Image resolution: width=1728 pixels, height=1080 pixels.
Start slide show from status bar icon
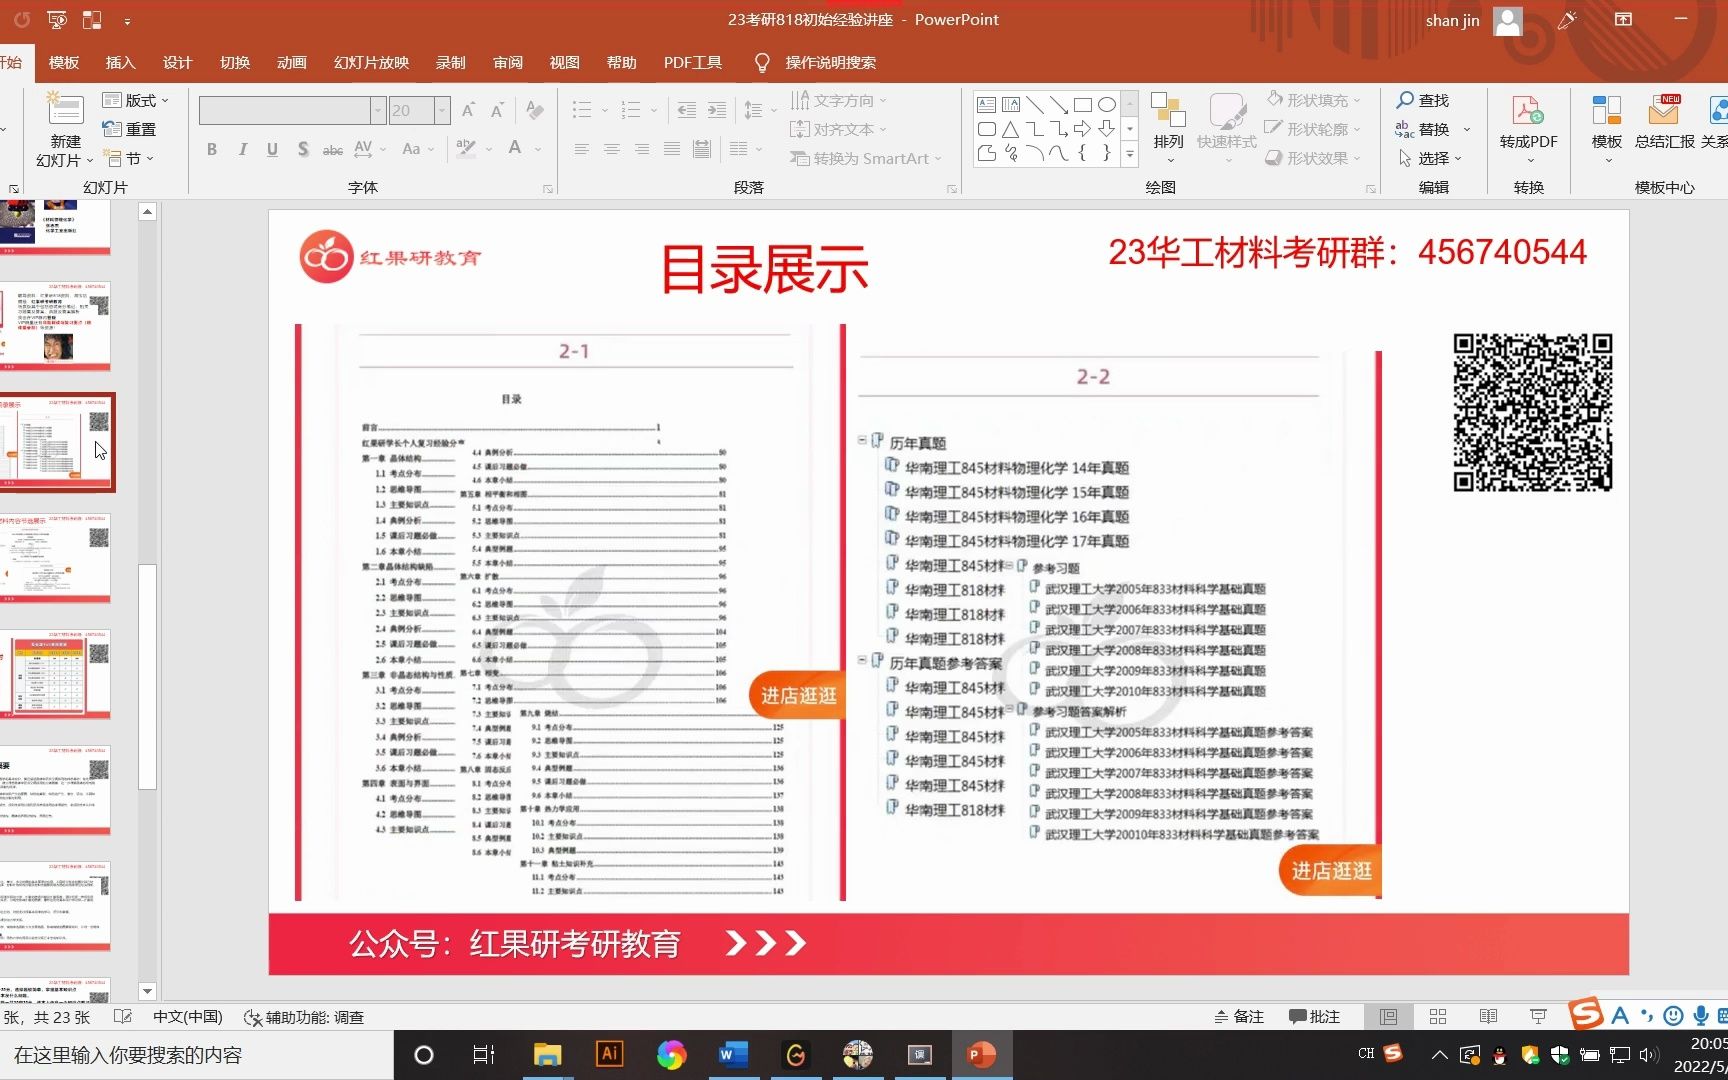tap(1538, 1017)
